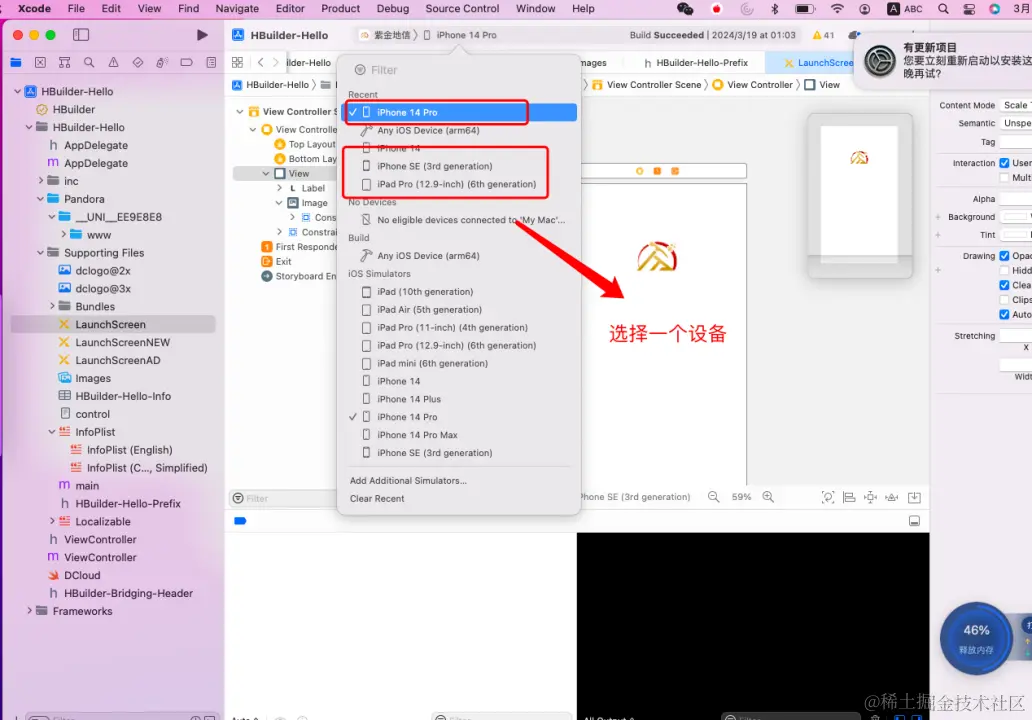Open Spotlight search in menu bar
This screenshot has width=1032, height=720.
tap(943, 9)
